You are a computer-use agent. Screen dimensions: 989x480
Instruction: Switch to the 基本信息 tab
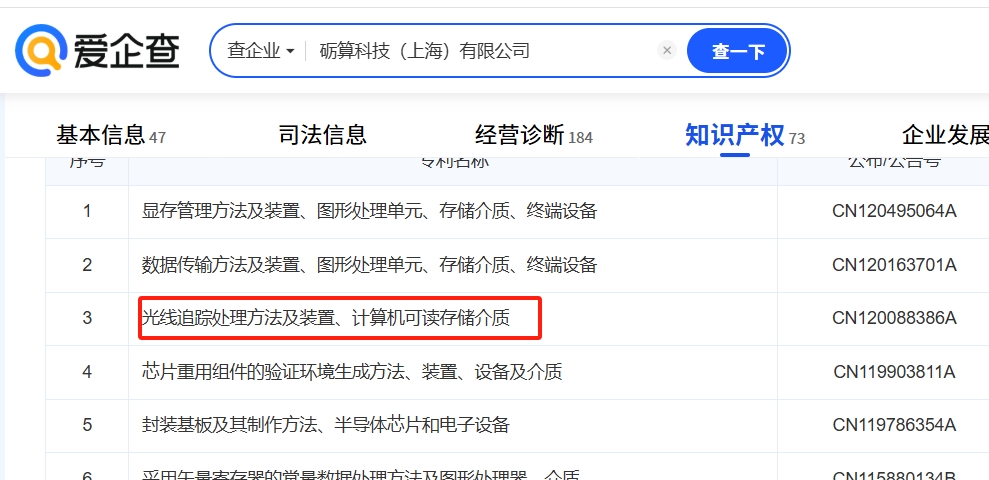click(x=111, y=135)
